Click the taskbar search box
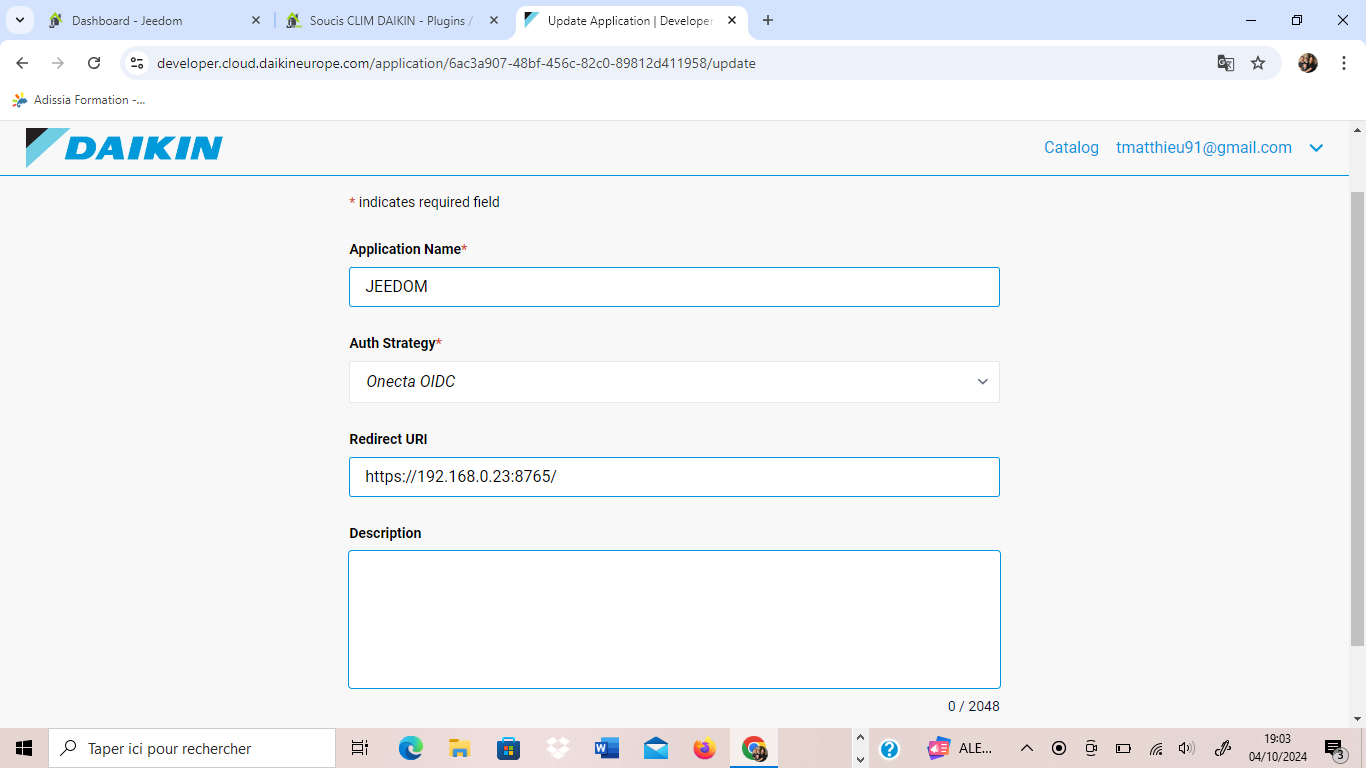 point(192,748)
